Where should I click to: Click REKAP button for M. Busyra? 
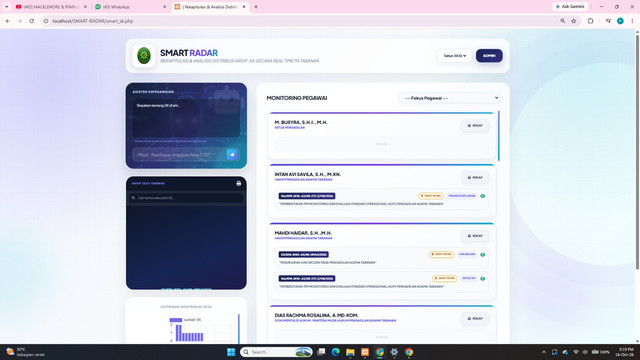tap(475, 126)
